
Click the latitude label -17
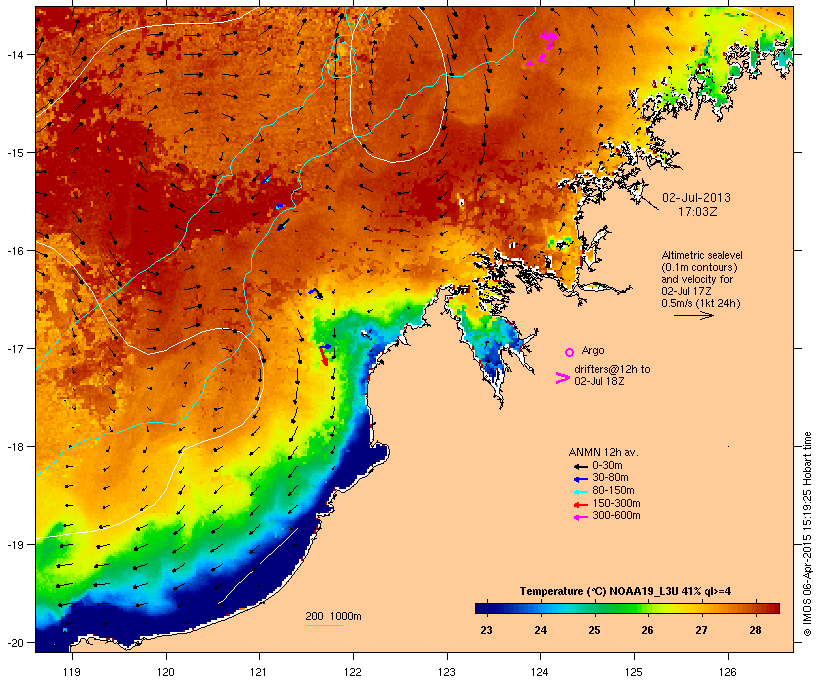tap(15, 348)
